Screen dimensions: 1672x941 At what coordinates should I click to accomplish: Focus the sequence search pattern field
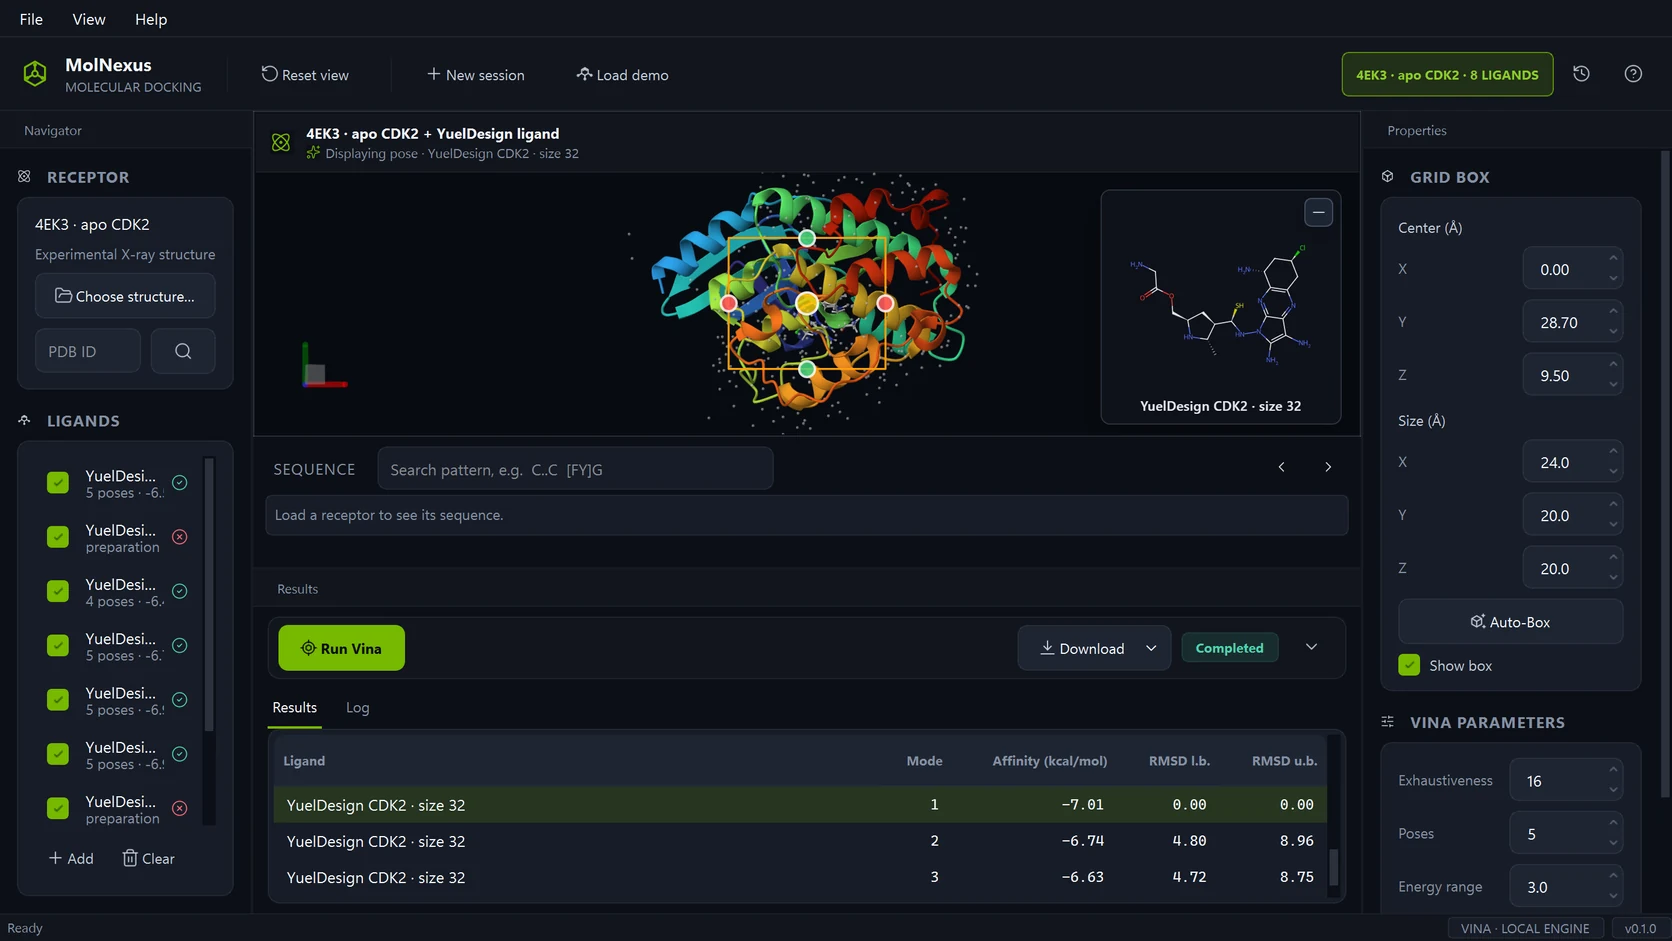click(x=575, y=469)
